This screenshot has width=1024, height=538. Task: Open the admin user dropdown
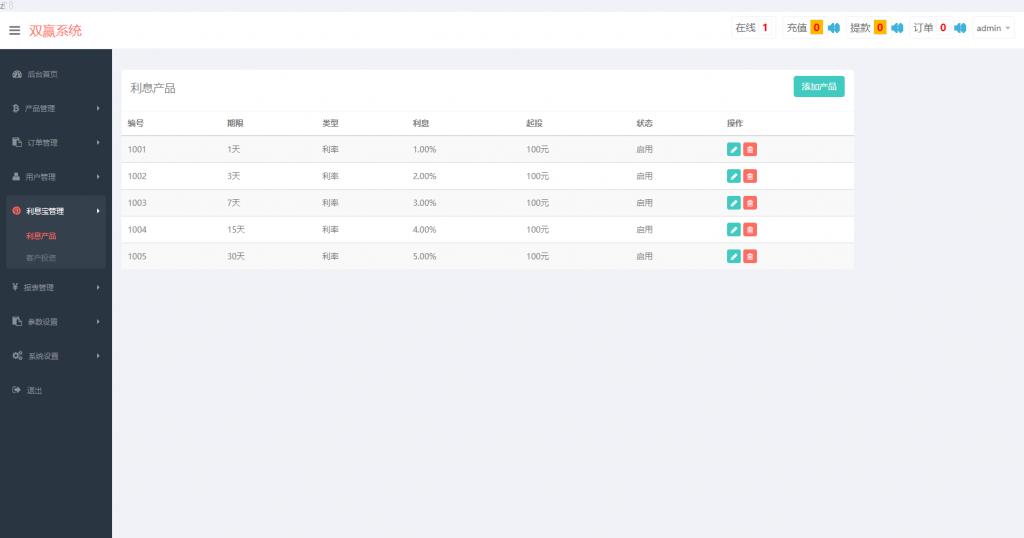pyautogui.click(x=993, y=28)
